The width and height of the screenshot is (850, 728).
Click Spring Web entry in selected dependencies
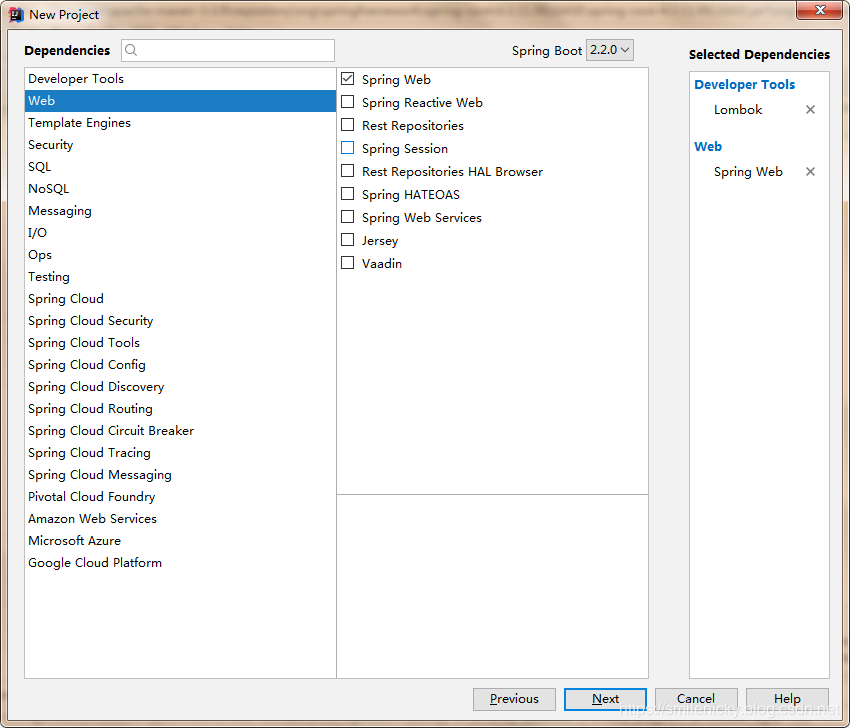pos(748,172)
